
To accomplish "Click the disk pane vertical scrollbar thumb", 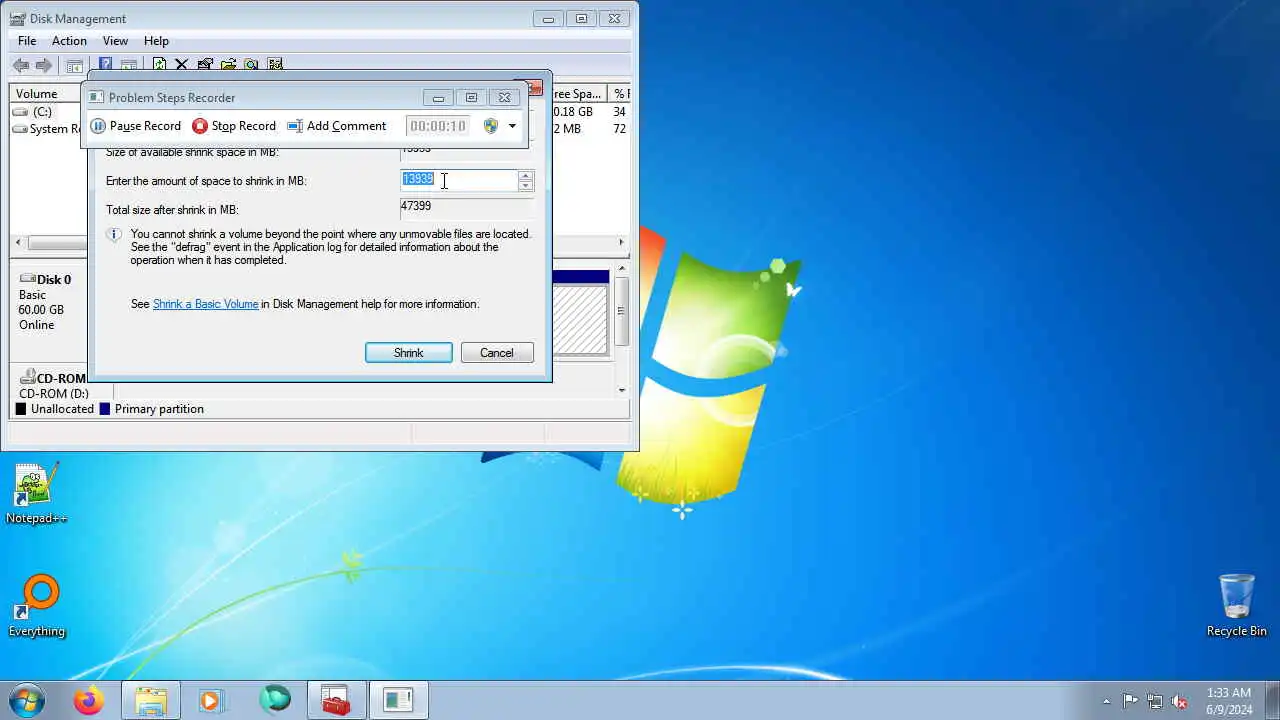I will coord(622,311).
